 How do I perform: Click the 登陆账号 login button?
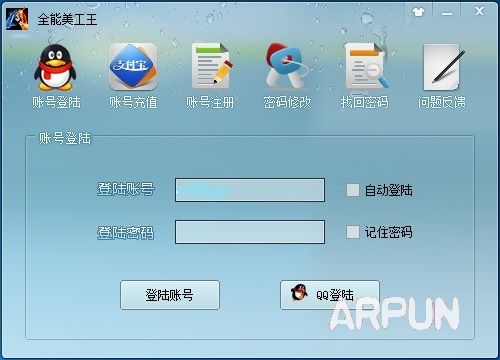point(170,295)
